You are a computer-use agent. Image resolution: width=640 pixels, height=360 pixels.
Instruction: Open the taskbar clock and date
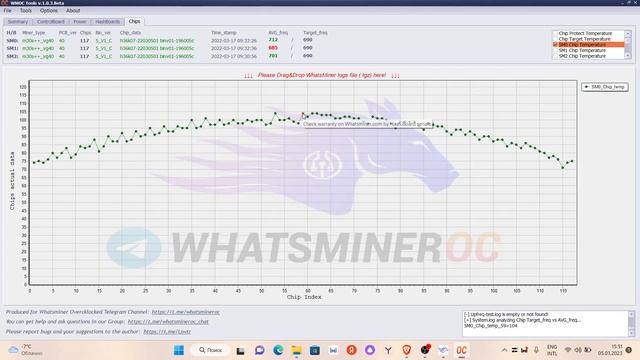tap(610, 350)
